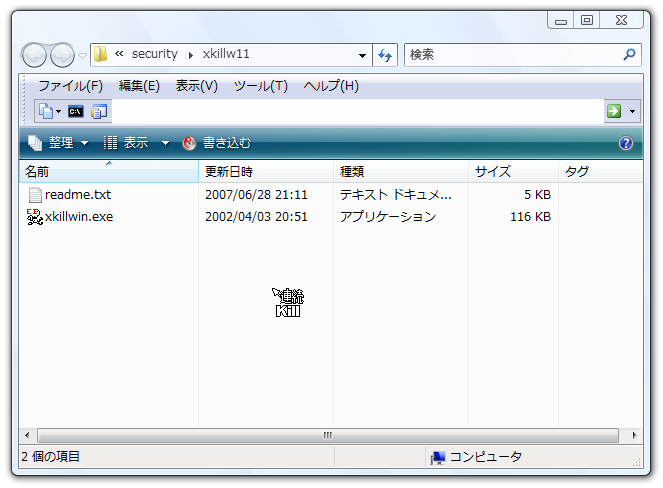Screen dimensions: 663x488
Task: Sort by the サイズ column header
Action: 513,172
